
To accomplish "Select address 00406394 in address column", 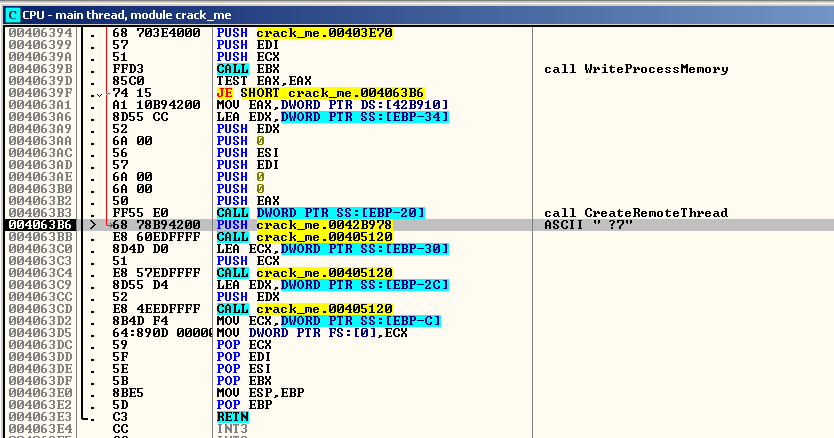I will [x=35, y=33].
